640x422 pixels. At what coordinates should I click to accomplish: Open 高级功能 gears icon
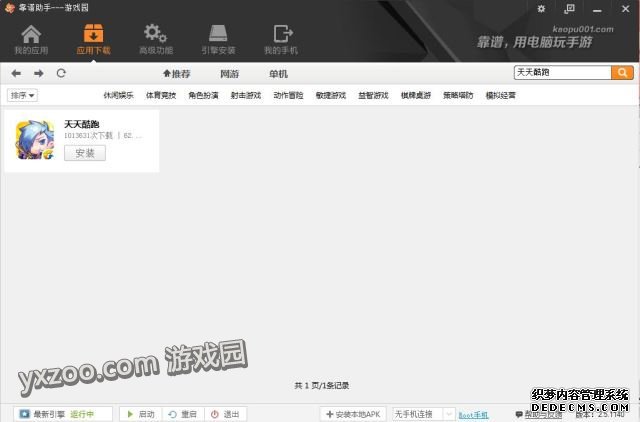pos(156,40)
